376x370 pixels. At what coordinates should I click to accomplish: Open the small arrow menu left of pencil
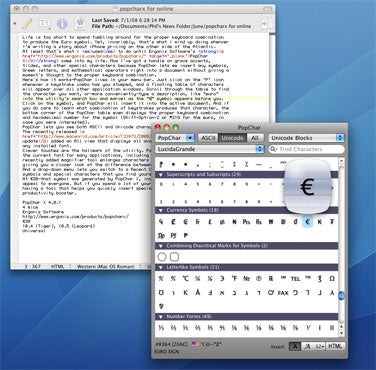click(x=15, y=24)
